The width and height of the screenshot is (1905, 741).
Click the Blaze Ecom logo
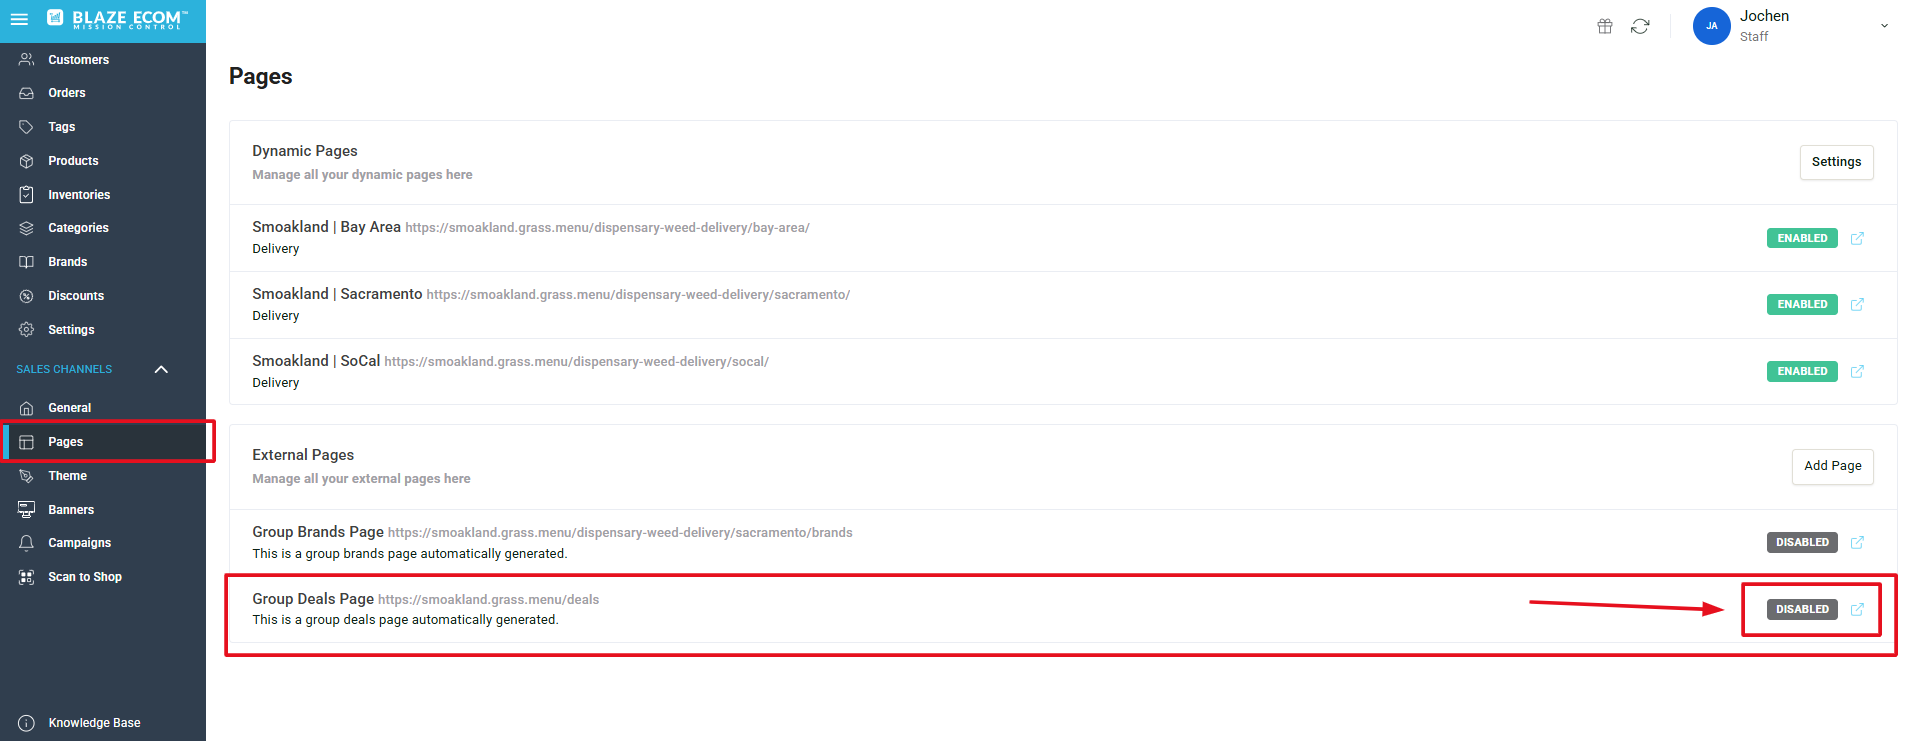coord(117,19)
